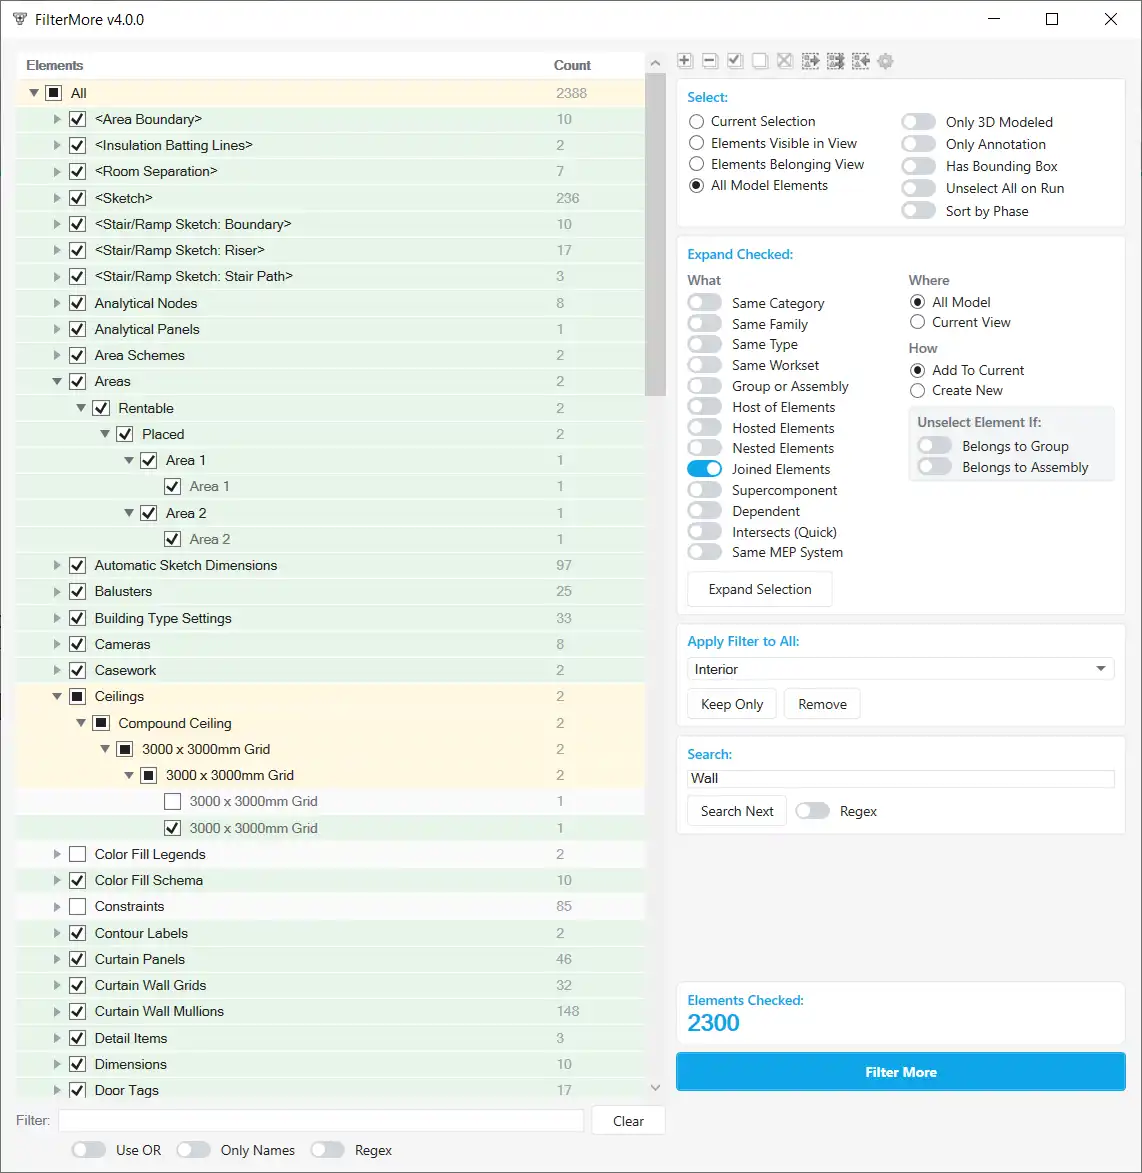The image size is (1142, 1173).
Task: Click the collapse all (minus) toolbar icon
Action: point(710,61)
